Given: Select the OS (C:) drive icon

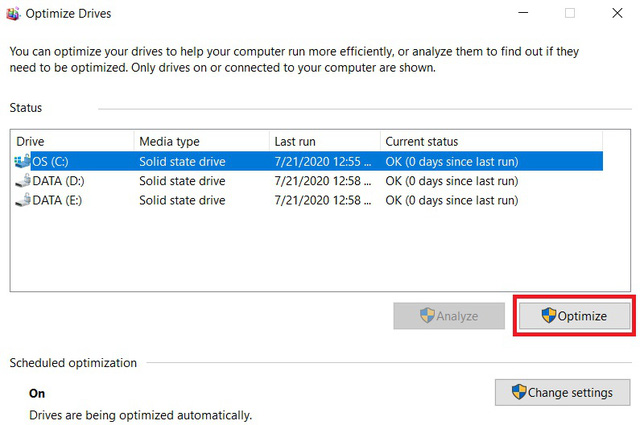Looking at the screenshot, I should click(22, 161).
